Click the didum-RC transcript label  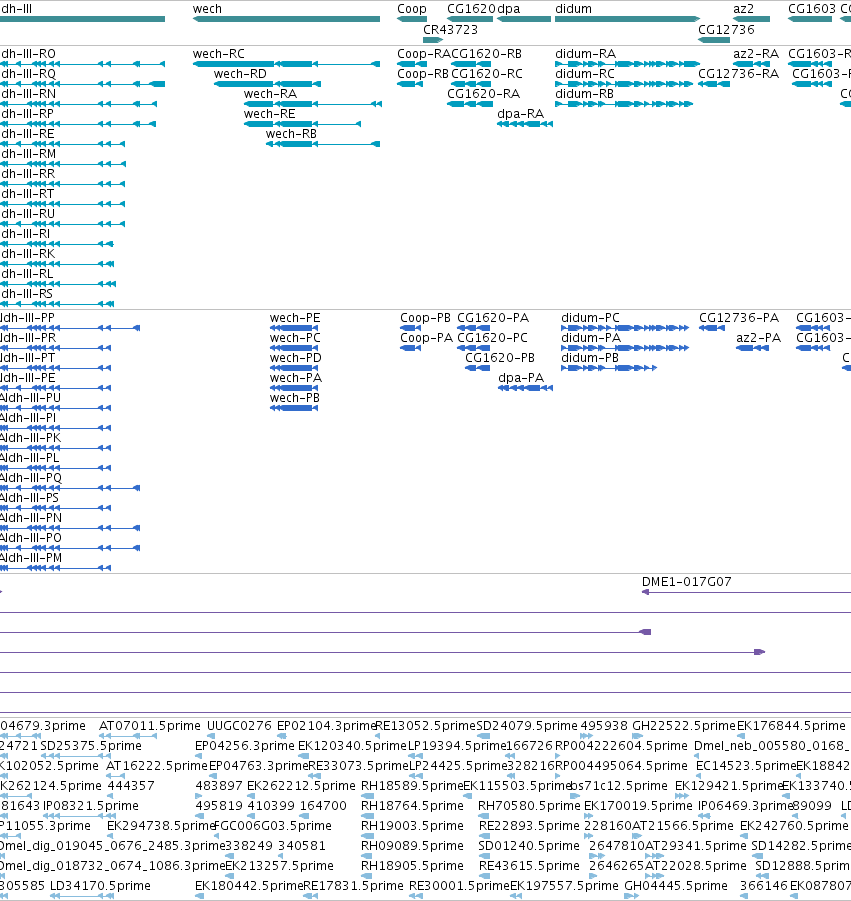pos(584,74)
